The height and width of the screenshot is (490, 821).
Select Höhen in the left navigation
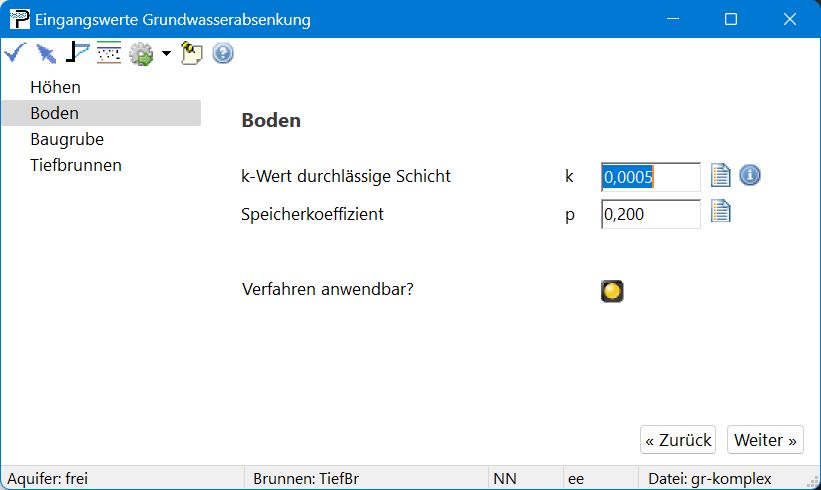coord(55,88)
